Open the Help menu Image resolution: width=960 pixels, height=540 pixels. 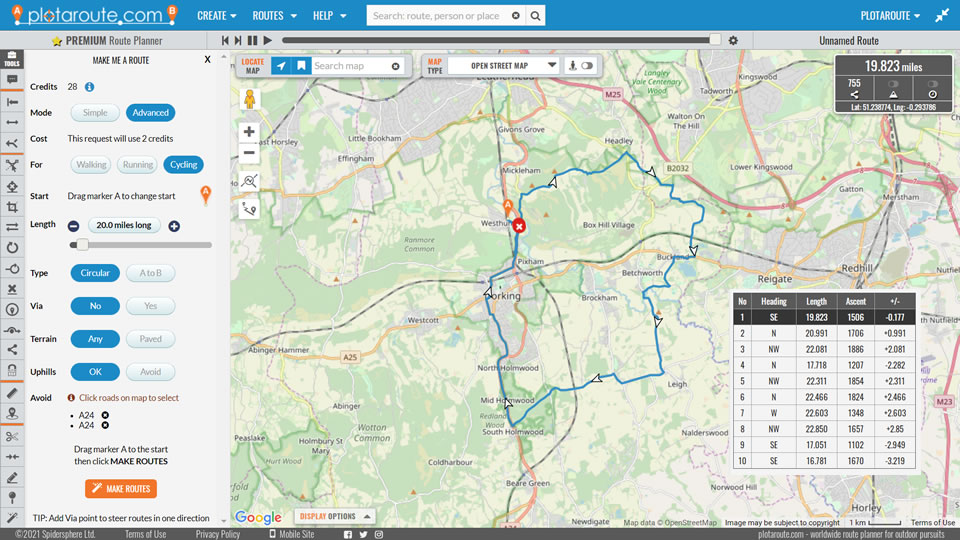[x=329, y=16]
